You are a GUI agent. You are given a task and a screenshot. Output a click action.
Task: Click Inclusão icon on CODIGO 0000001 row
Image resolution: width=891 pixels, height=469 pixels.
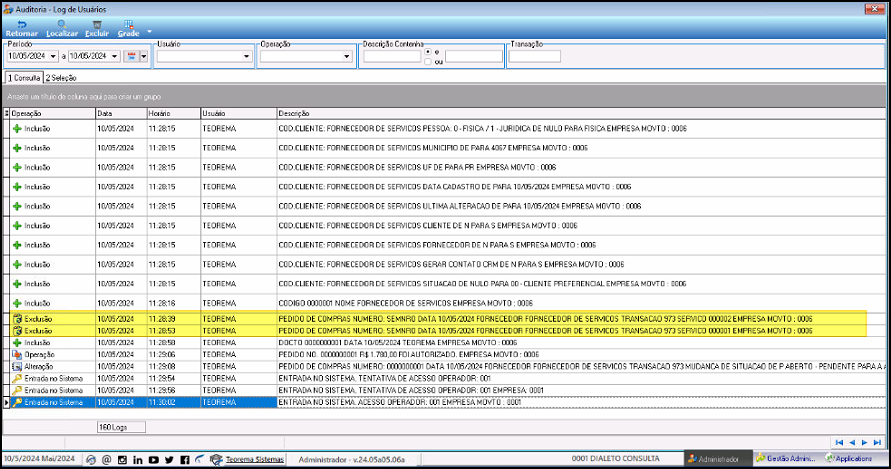click(17, 303)
